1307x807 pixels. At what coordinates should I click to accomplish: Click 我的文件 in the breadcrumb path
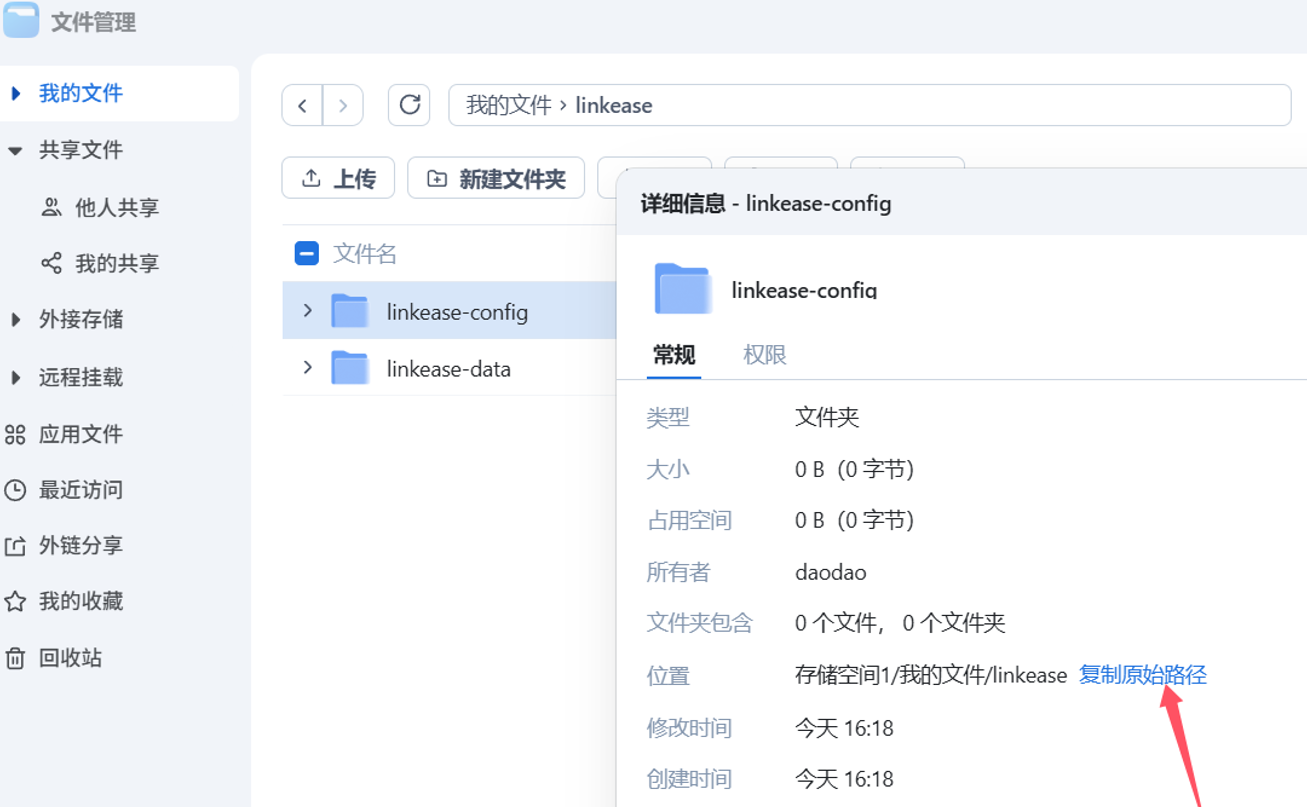509,105
